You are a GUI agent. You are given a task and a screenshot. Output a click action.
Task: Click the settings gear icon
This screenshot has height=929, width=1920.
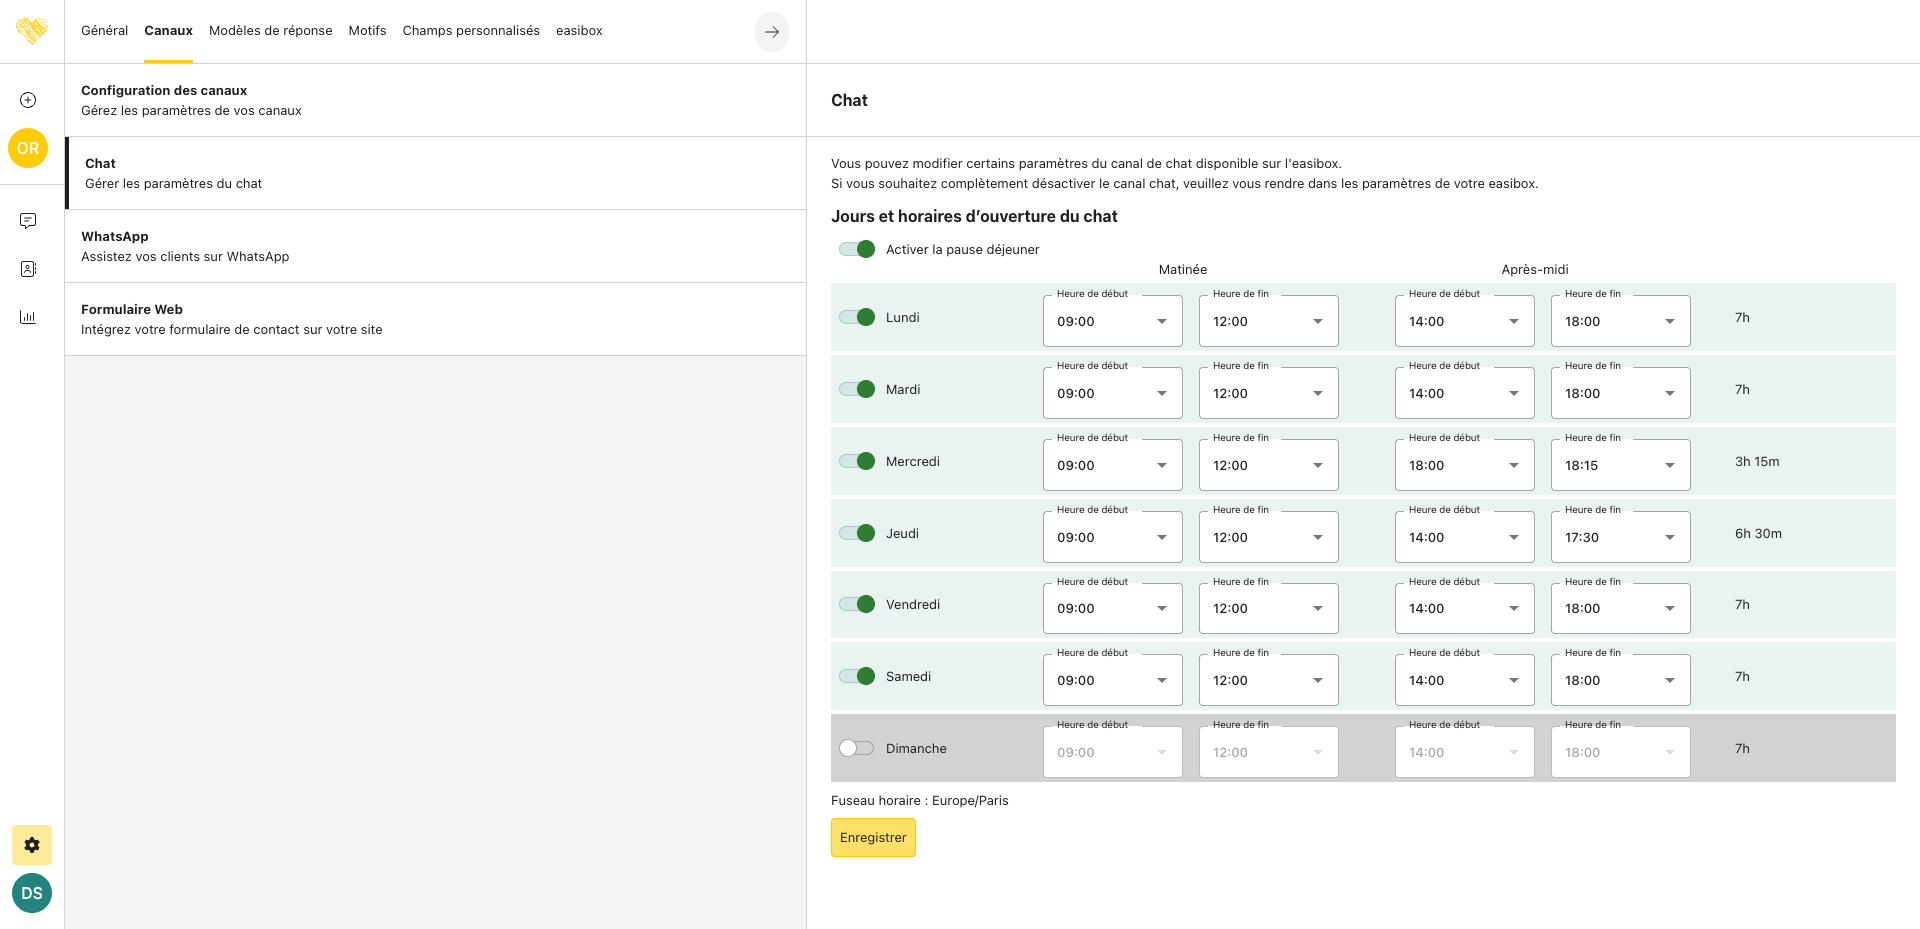pos(32,845)
